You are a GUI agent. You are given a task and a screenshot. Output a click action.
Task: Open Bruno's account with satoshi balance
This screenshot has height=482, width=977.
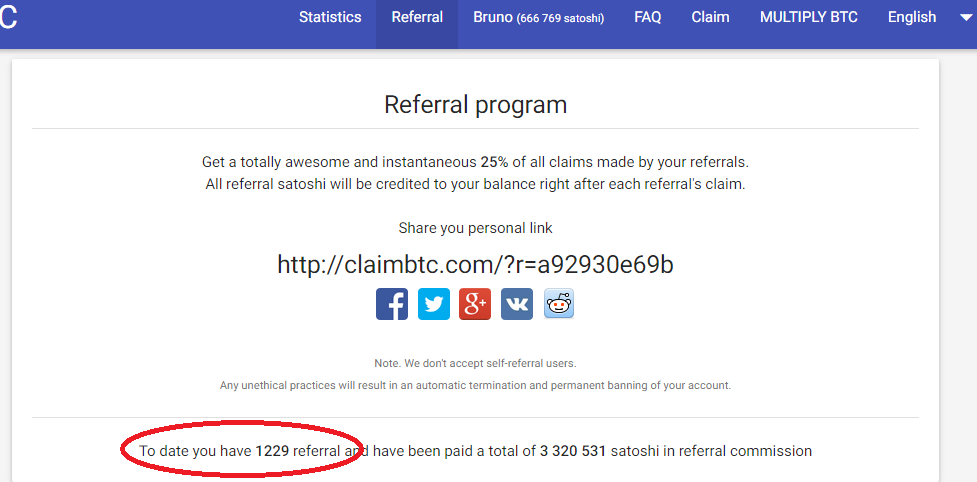538,17
